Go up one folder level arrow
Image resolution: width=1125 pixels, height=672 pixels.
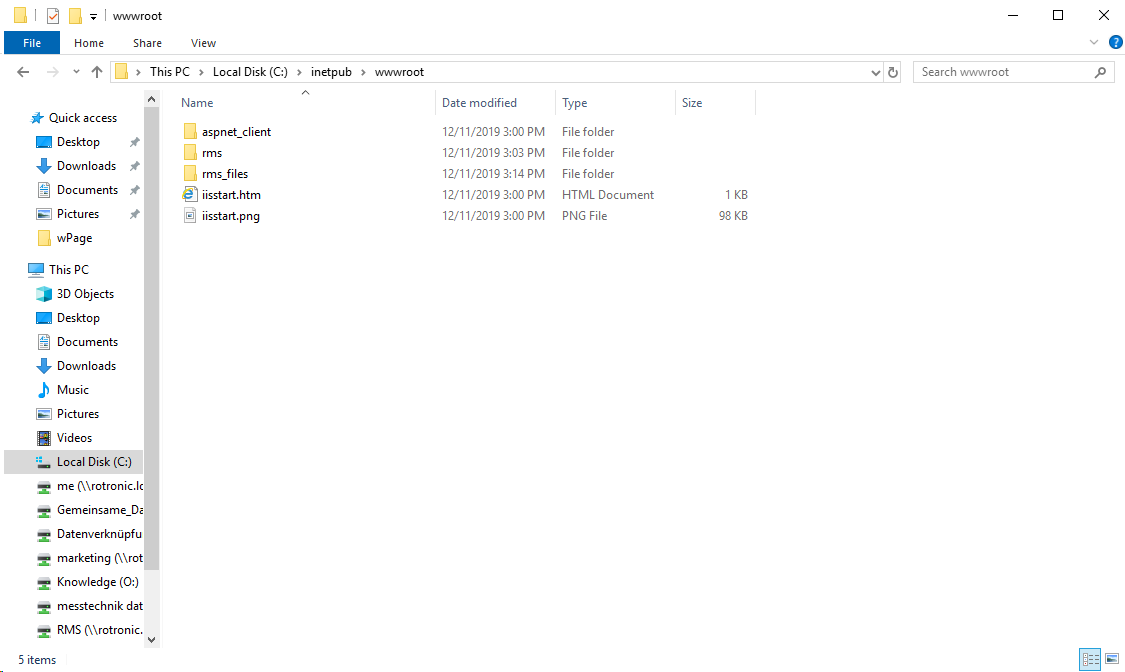click(x=97, y=72)
